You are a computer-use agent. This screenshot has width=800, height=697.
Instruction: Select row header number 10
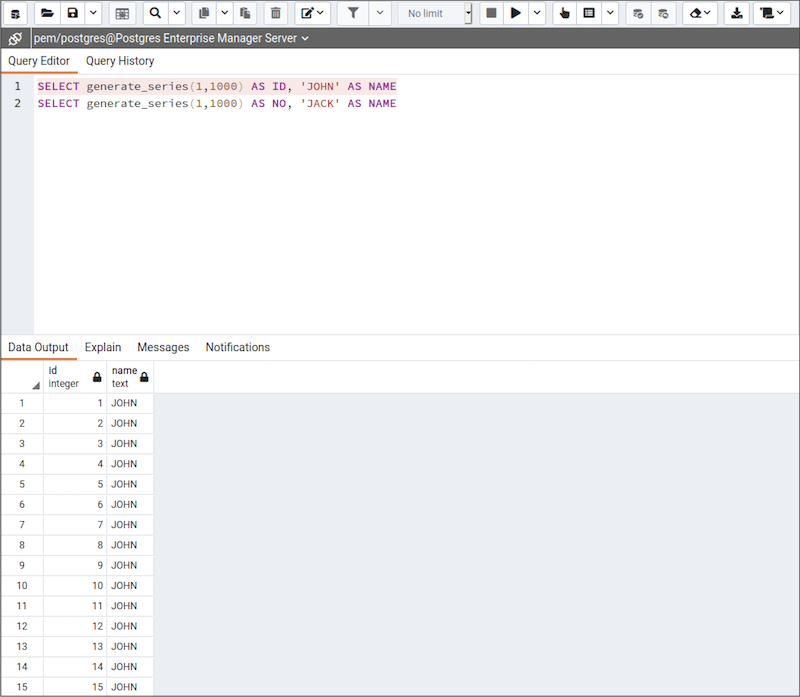[x=22, y=586]
